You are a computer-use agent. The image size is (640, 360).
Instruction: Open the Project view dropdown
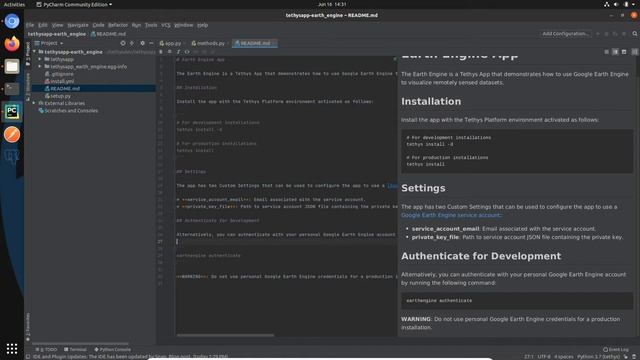[49, 43]
